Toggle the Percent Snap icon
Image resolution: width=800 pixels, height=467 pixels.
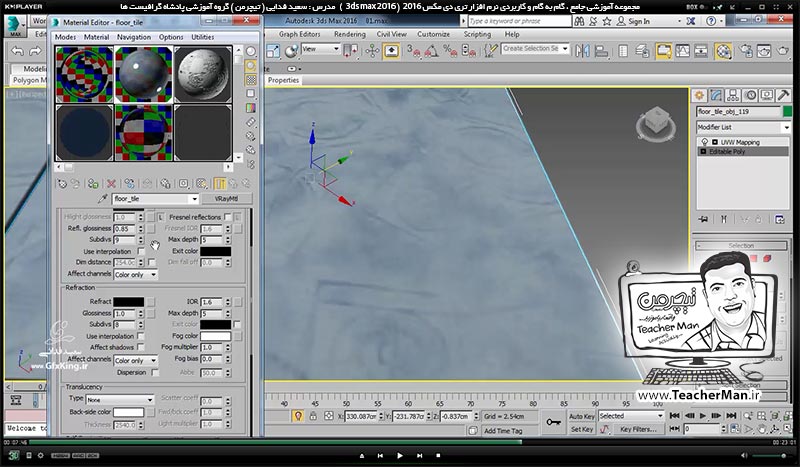[449, 51]
